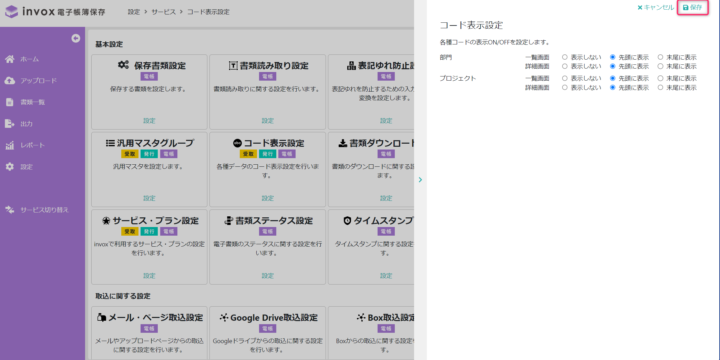Click 発行 tag on コード表示設定 card
Image resolution: width=720 pixels, height=360 pixels.
click(268, 154)
